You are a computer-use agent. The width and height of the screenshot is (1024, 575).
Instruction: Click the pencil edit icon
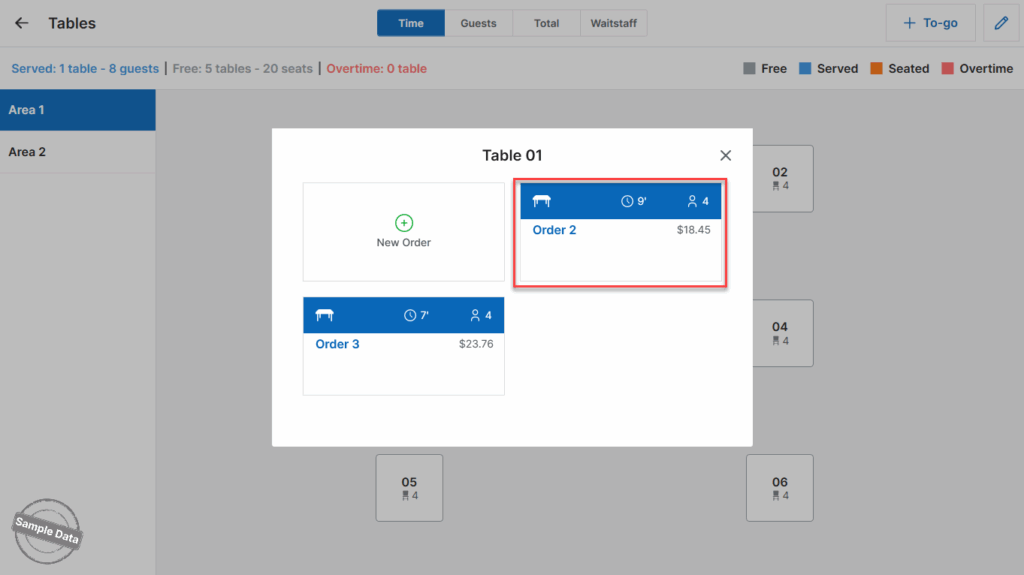tap(1001, 23)
